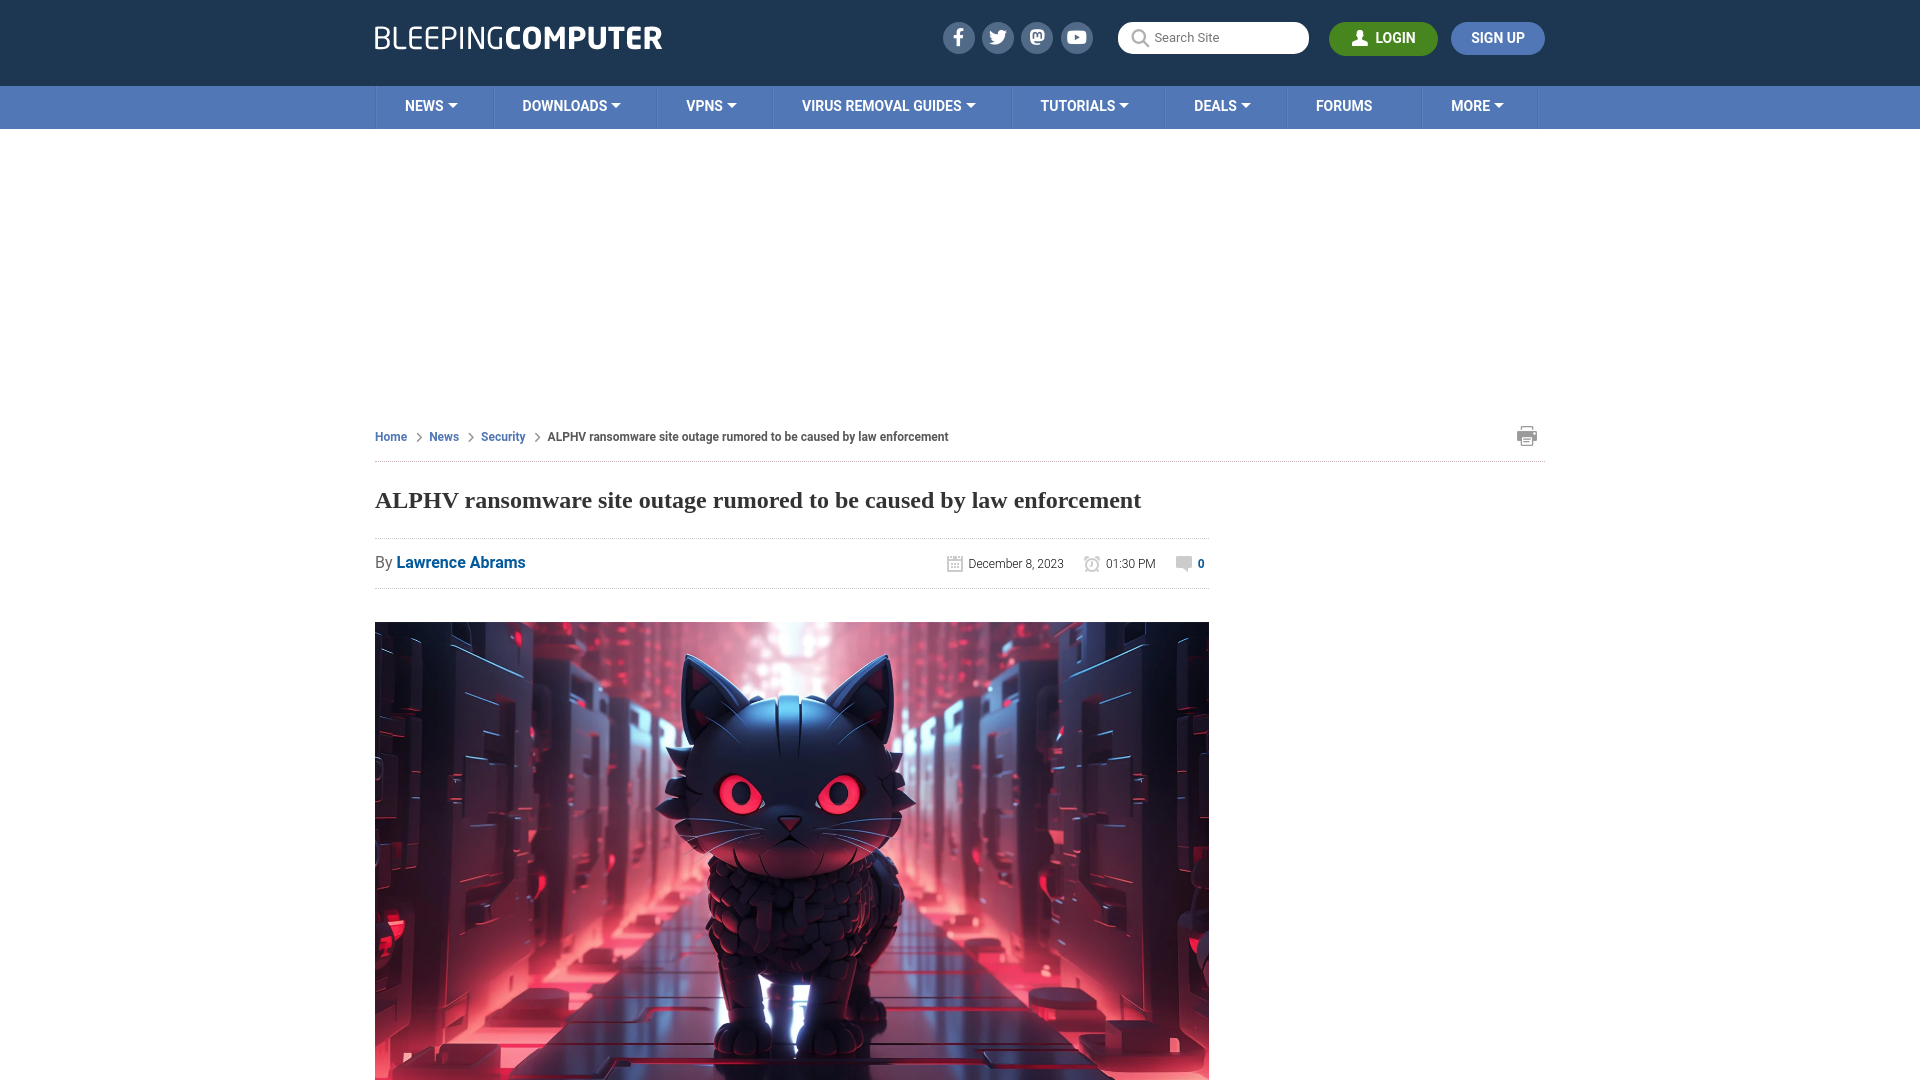Open the DEALS section menu
This screenshot has height=1080, width=1920.
(x=1221, y=105)
